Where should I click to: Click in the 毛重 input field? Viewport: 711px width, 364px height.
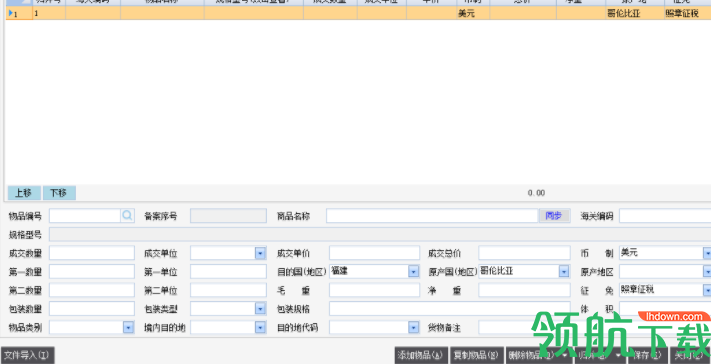pyautogui.click(x=375, y=290)
